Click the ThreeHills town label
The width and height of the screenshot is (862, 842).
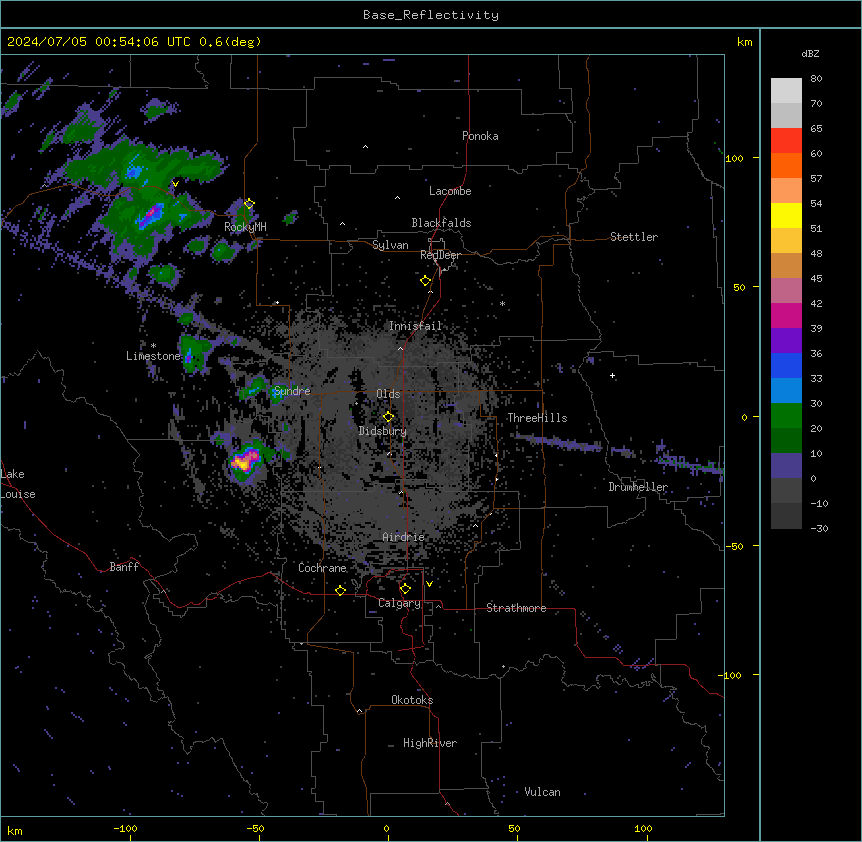coord(537,418)
